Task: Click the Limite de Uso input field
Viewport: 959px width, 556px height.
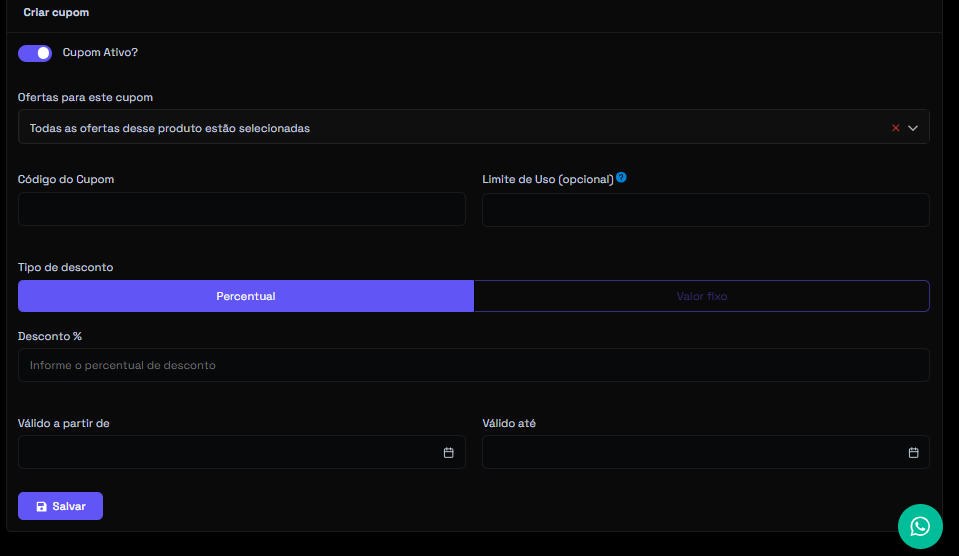Action: 705,209
